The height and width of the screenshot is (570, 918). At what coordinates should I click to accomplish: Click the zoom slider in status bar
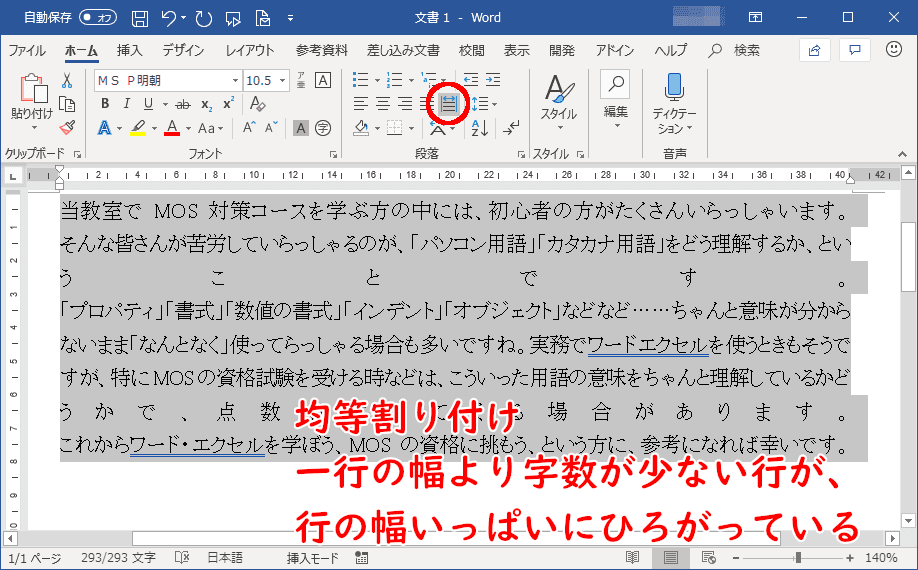797,558
